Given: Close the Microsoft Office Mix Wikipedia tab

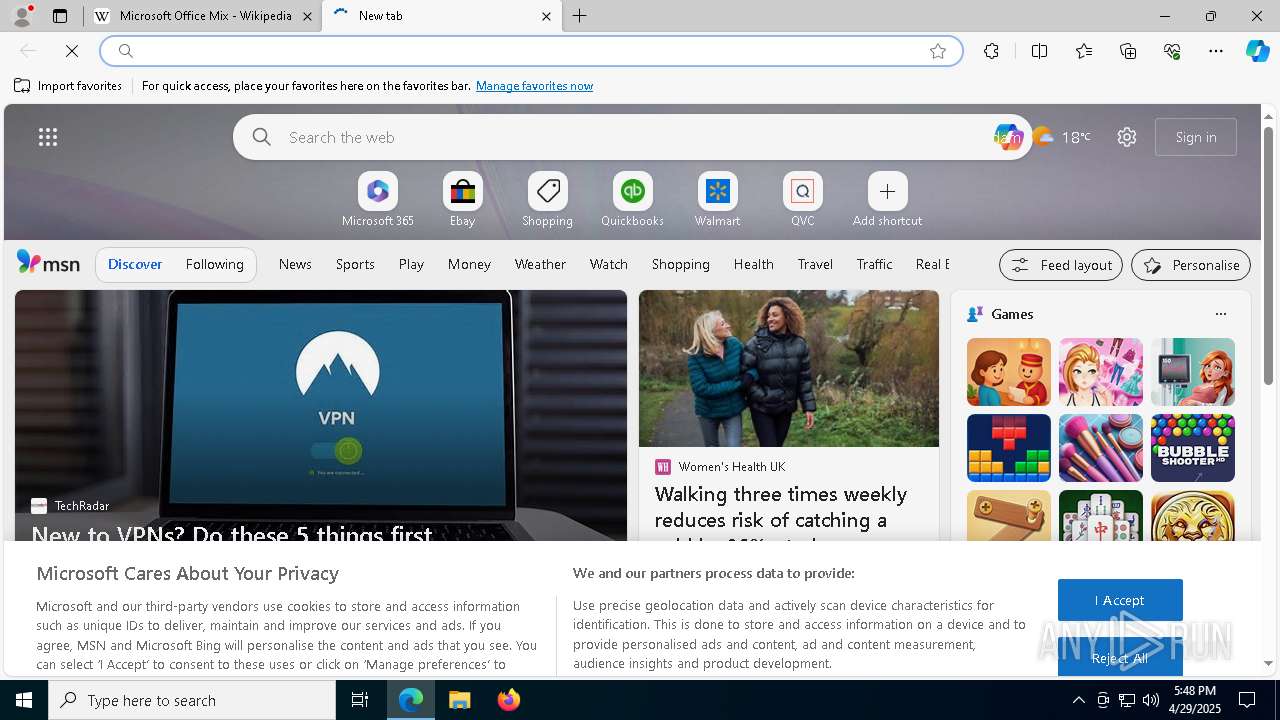Looking at the screenshot, I should [308, 16].
